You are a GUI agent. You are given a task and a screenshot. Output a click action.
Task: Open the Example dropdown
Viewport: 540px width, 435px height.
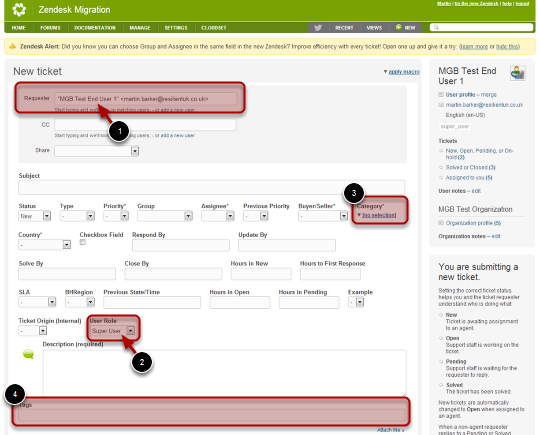click(356, 302)
